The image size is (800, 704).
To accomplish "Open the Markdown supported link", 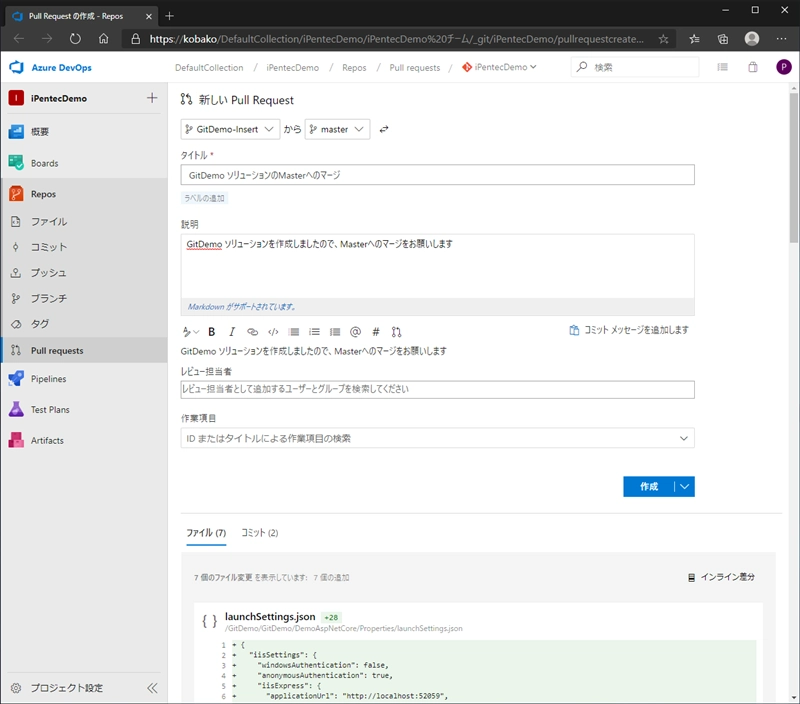I will [x=241, y=307].
